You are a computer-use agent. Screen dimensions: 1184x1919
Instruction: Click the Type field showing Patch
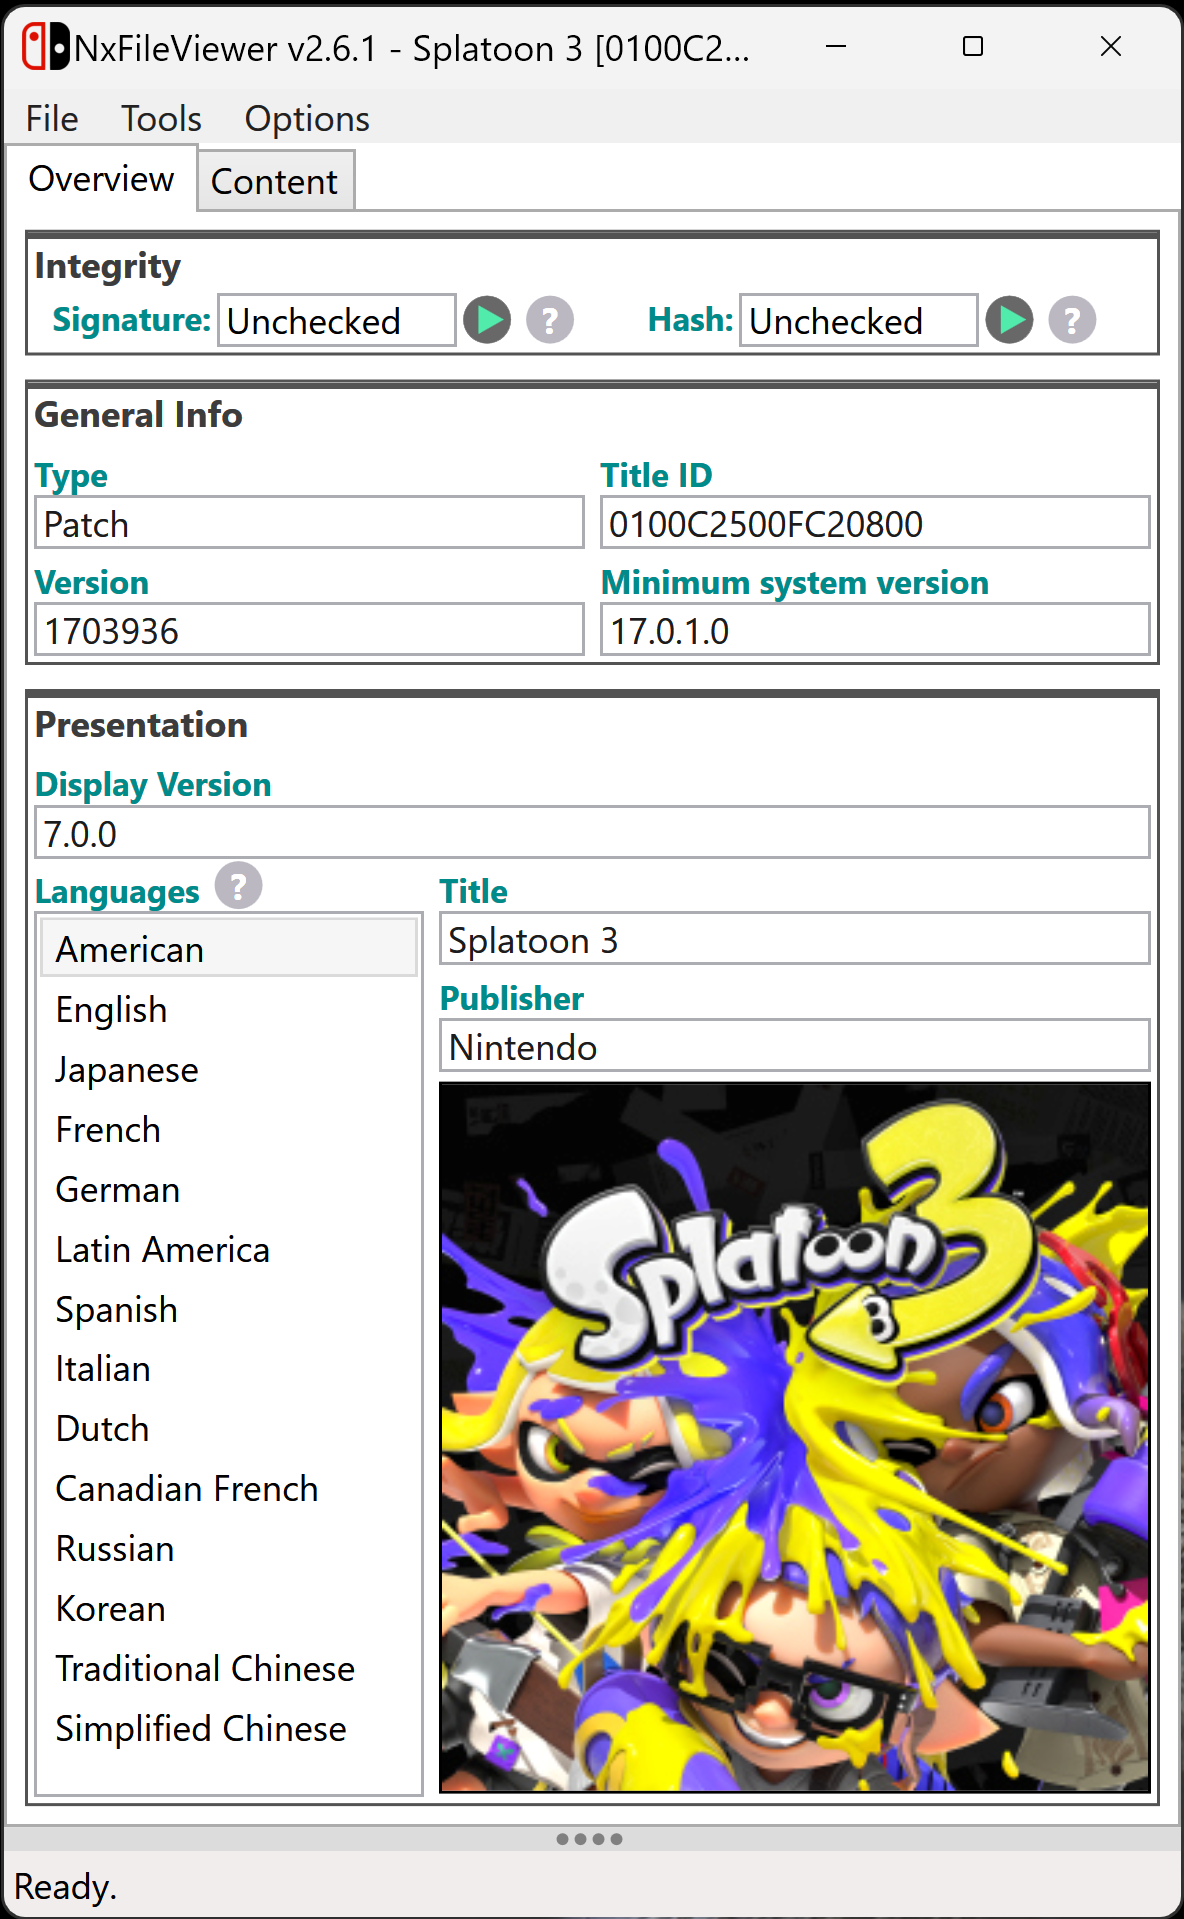point(309,523)
